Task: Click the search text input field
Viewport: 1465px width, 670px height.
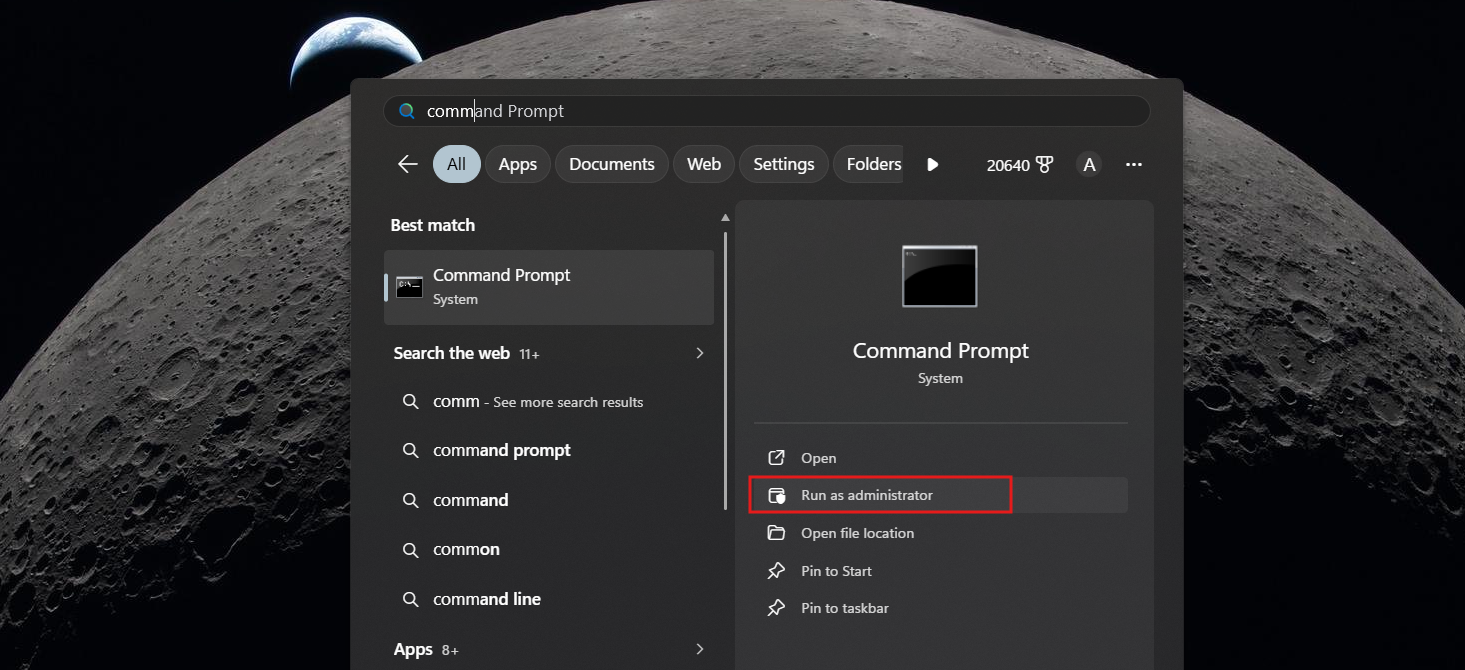Action: pos(766,111)
